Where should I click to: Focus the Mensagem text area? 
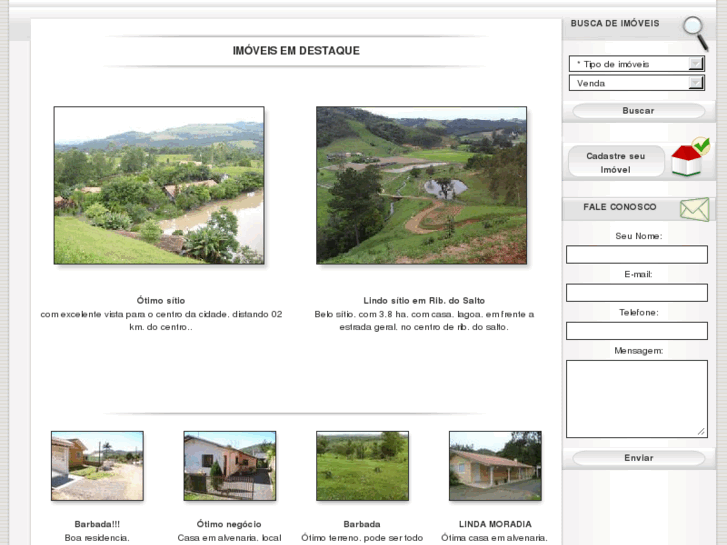pyautogui.click(x=637, y=399)
